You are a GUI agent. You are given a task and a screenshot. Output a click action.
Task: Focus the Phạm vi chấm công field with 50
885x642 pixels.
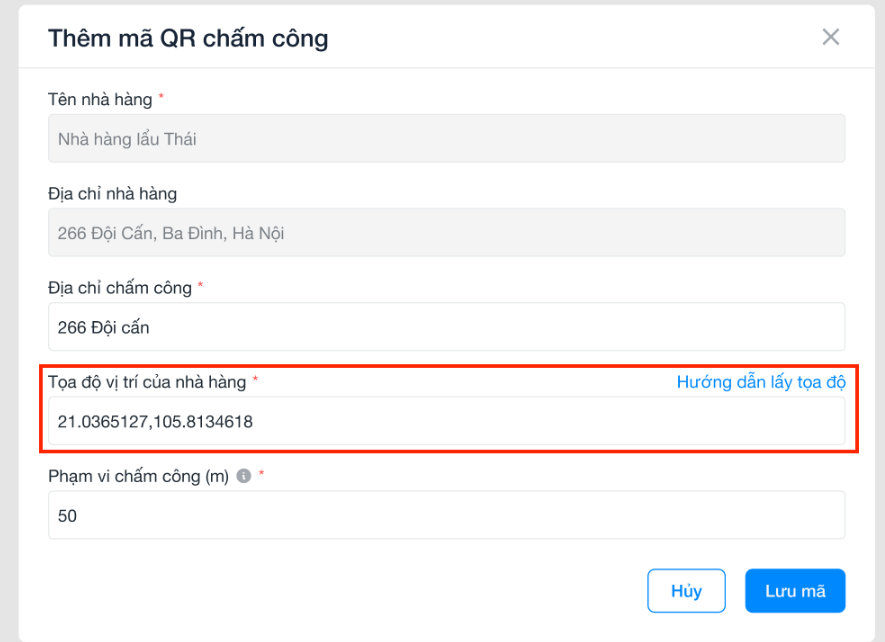coord(446,515)
